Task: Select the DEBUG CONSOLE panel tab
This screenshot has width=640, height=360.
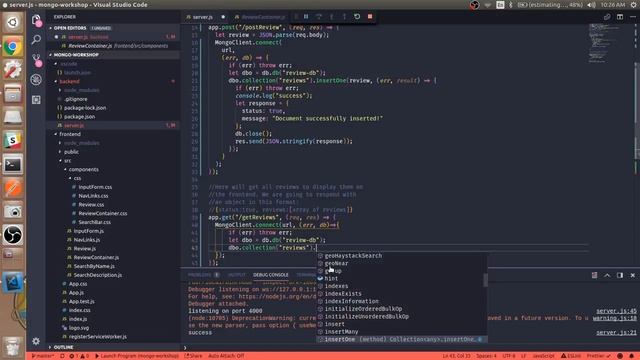Action: point(271,275)
